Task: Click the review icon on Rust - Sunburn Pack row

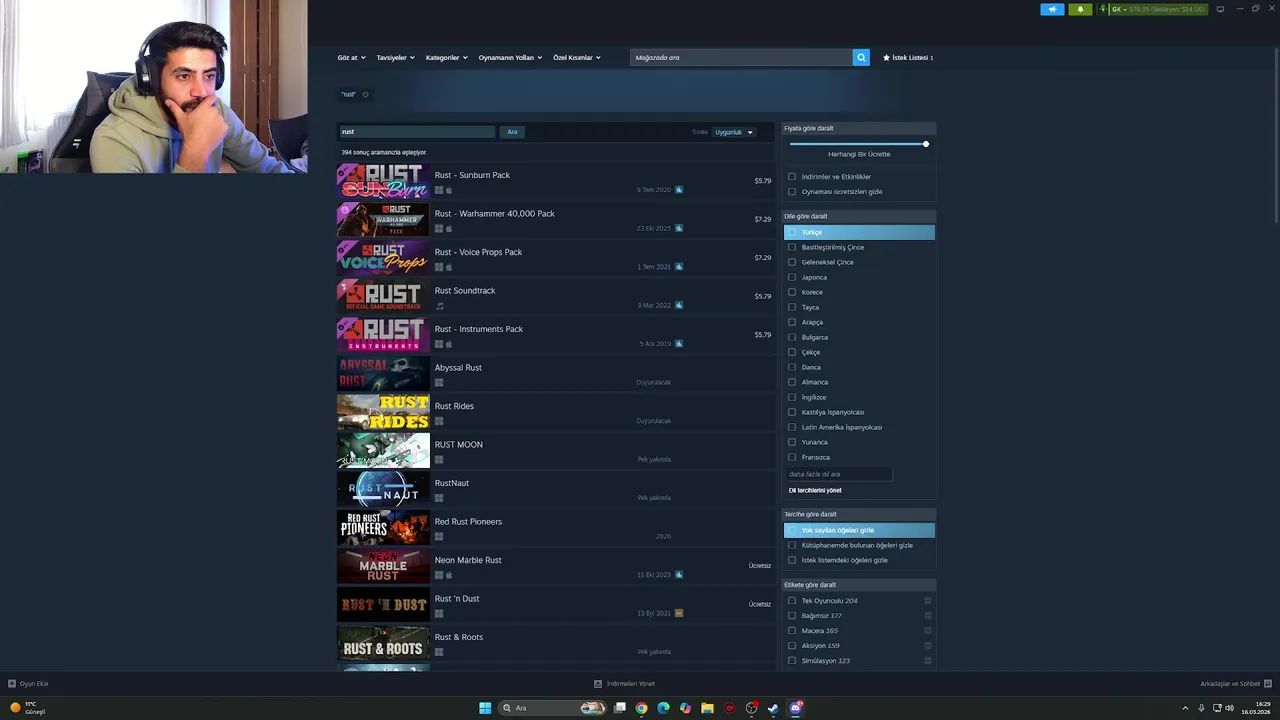Action: [x=679, y=189]
